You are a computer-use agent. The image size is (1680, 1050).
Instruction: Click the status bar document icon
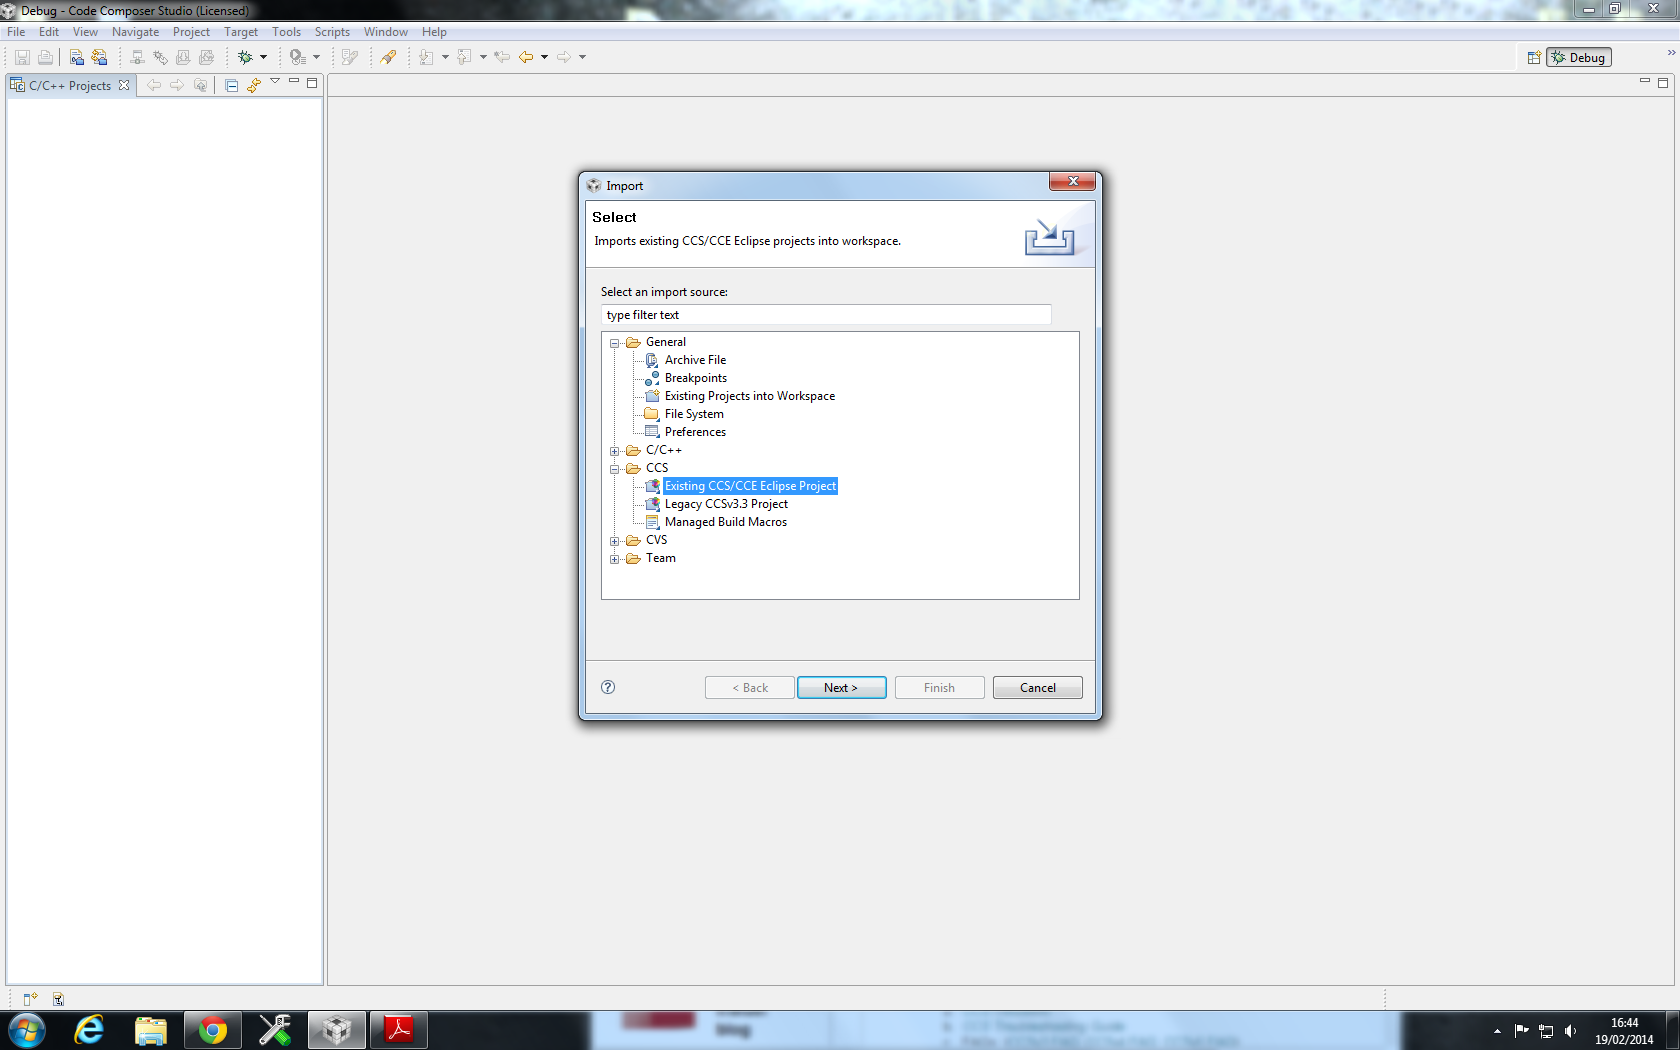click(x=58, y=999)
